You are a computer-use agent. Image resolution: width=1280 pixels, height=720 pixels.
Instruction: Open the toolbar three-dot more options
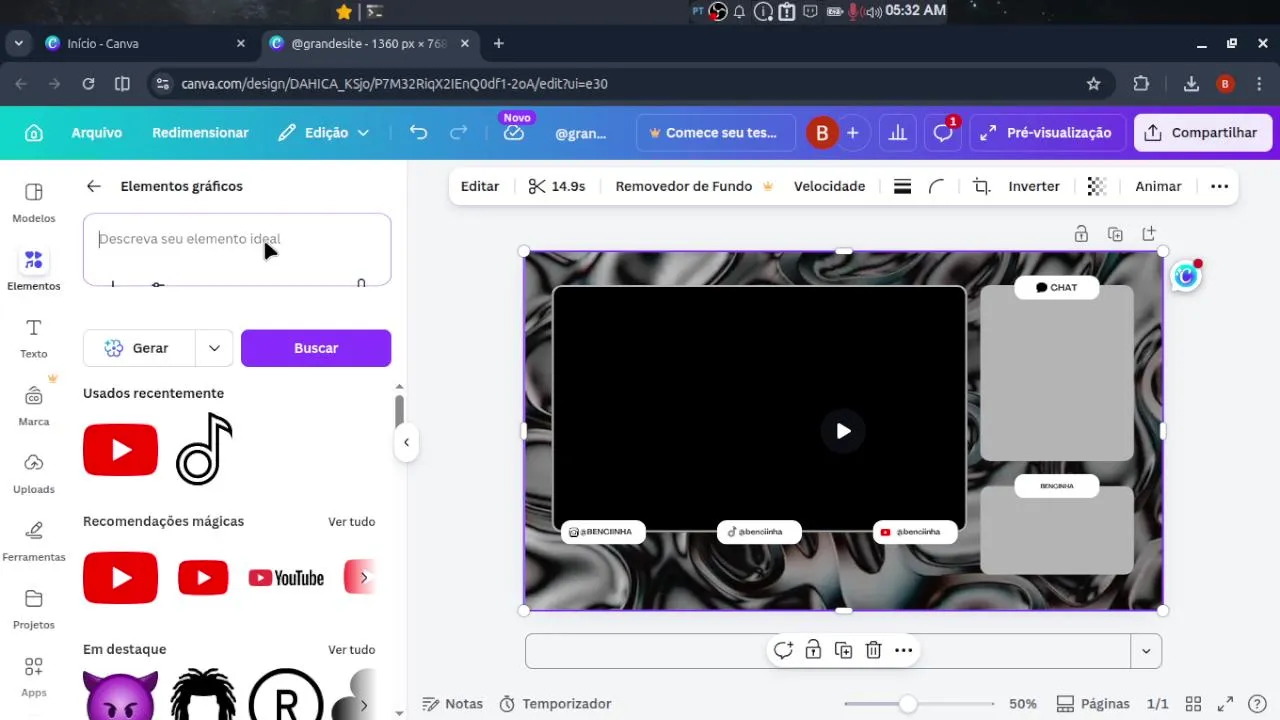click(1219, 186)
